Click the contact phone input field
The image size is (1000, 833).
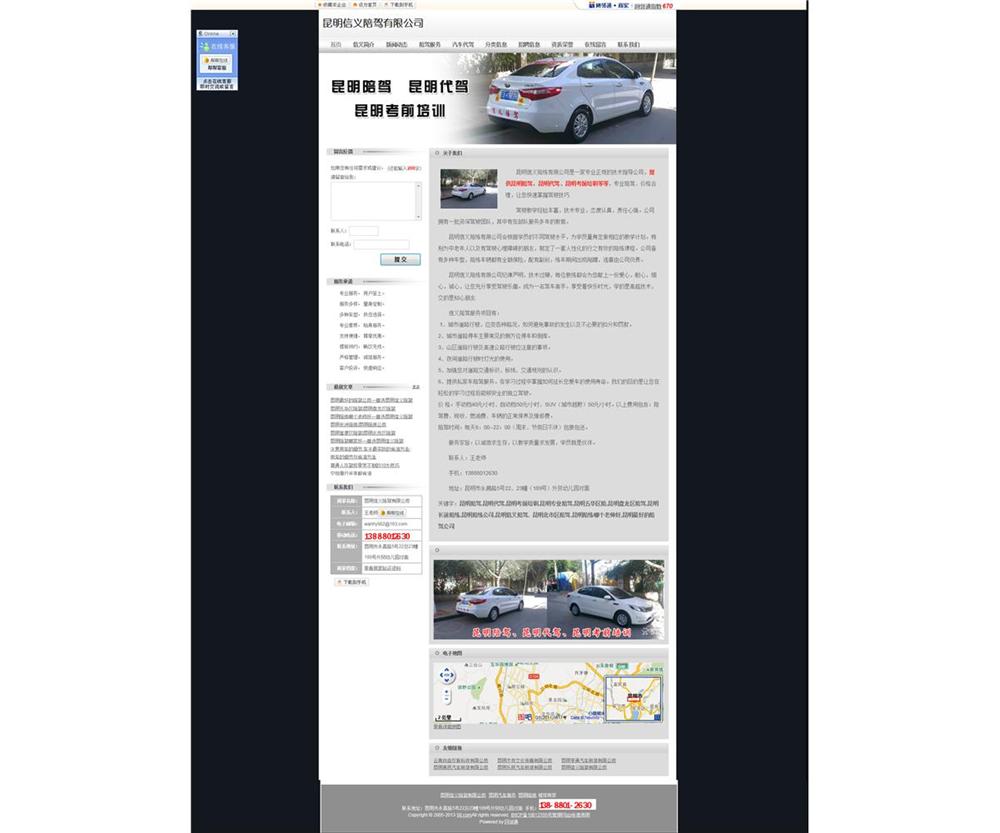[381, 244]
